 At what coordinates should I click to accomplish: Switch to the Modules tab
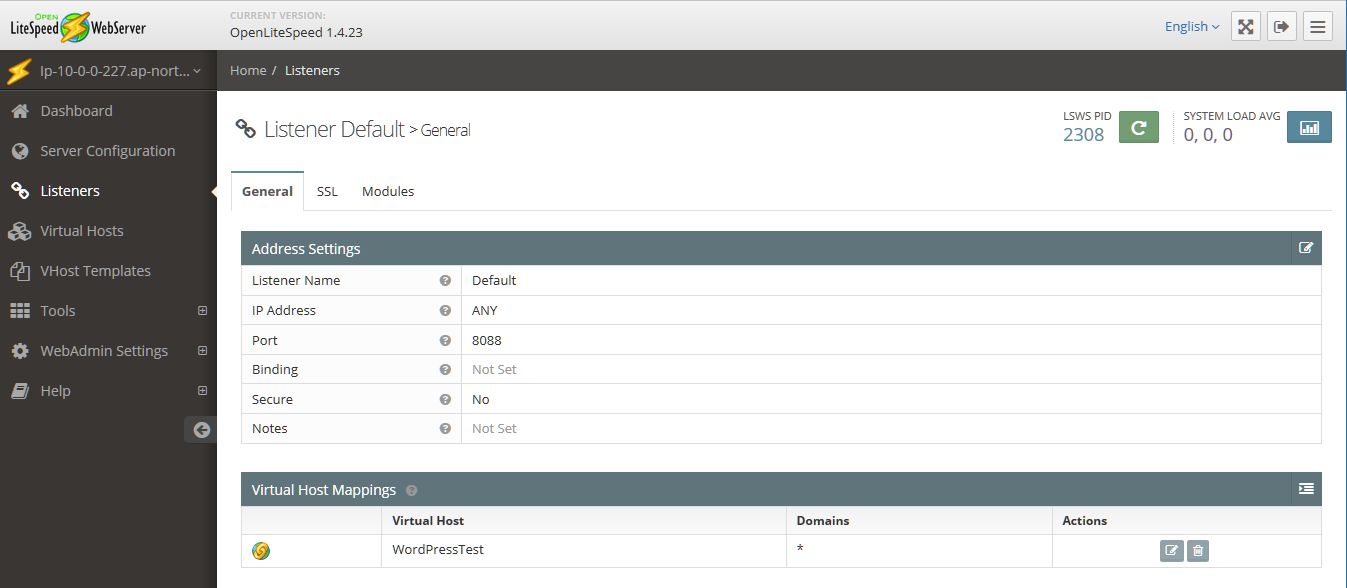coord(388,191)
